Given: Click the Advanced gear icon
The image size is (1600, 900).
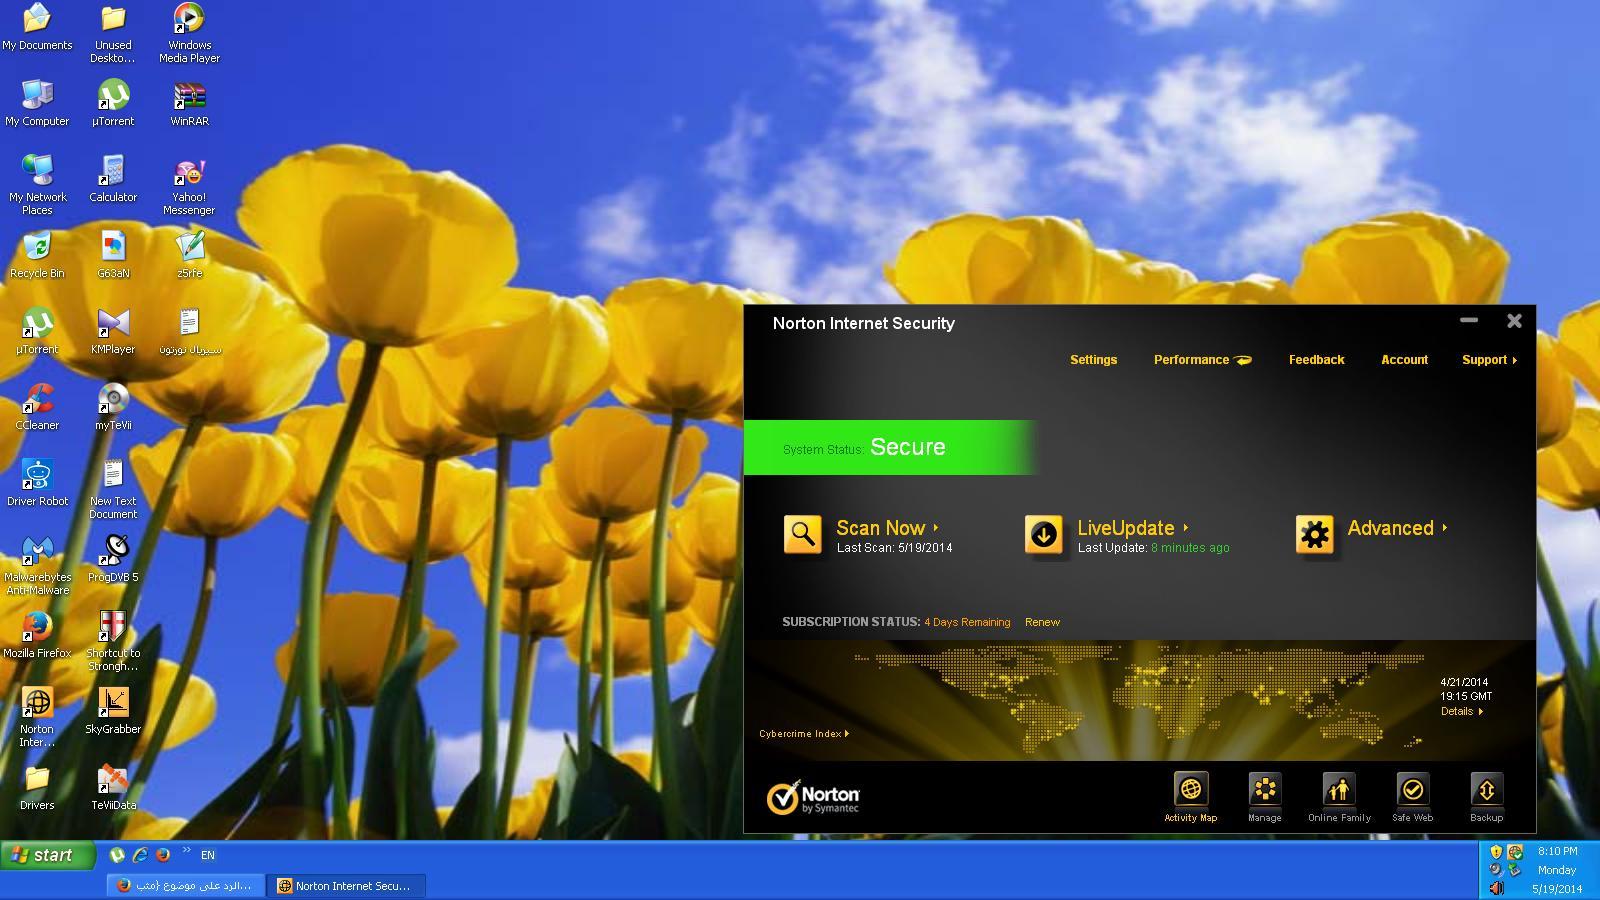Looking at the screenshot, I should pyautogui.click(x=1314, y=534).
